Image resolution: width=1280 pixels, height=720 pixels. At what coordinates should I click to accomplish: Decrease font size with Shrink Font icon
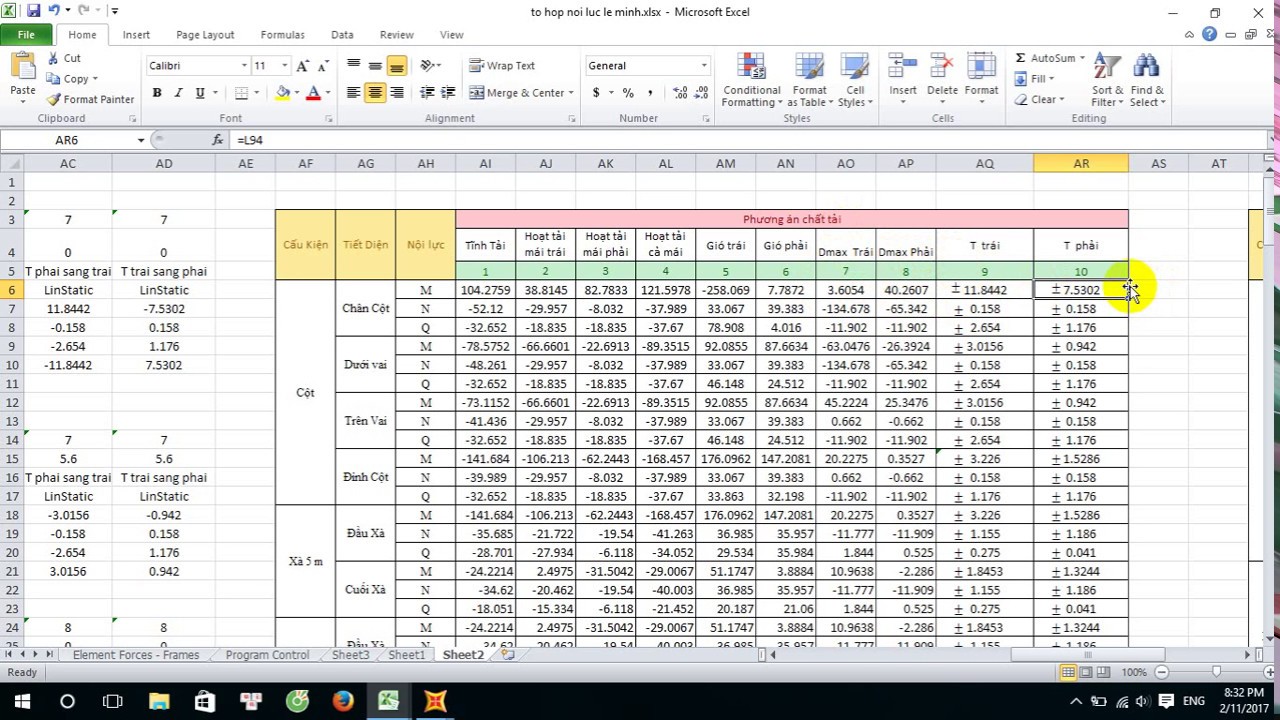tap(323, 66)
